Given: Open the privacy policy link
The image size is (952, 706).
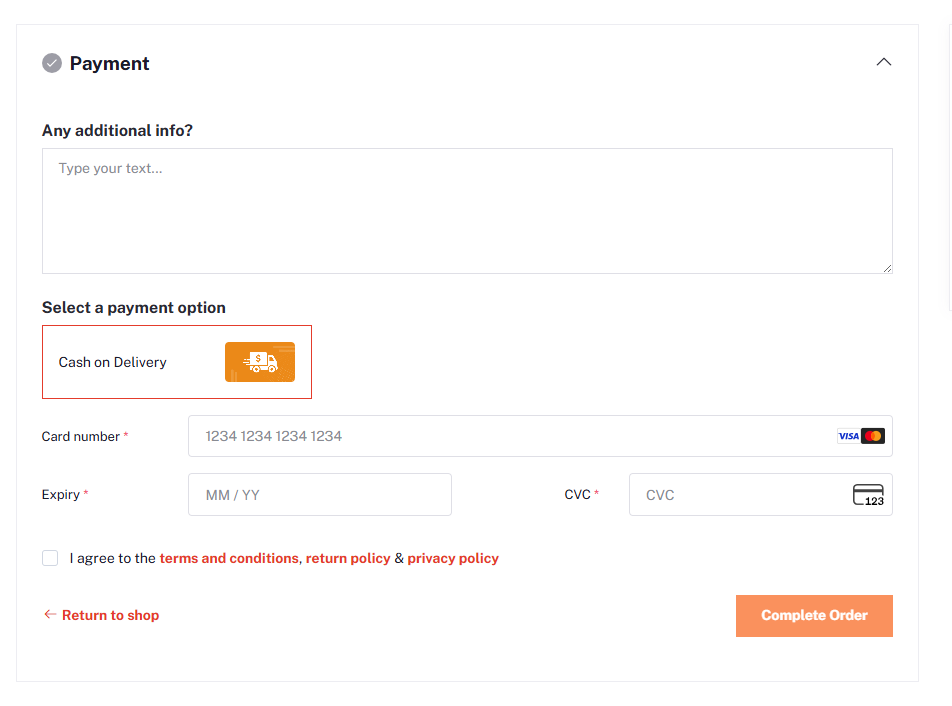Looking at the screenshot, I should click(x=453, y=558).
